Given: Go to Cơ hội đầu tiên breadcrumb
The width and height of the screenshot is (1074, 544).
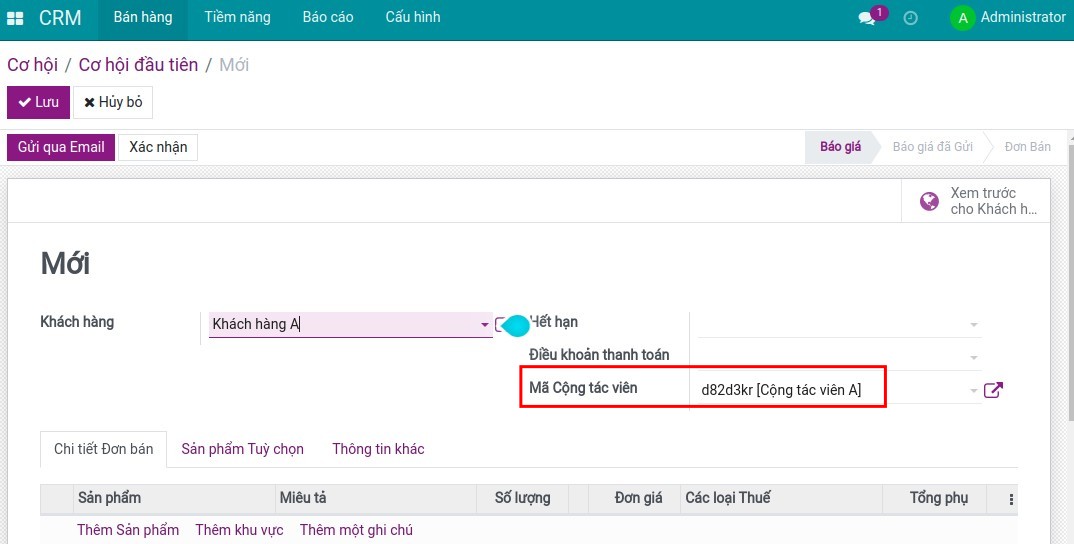Looking at the screenshot, I should coord(138,65).
